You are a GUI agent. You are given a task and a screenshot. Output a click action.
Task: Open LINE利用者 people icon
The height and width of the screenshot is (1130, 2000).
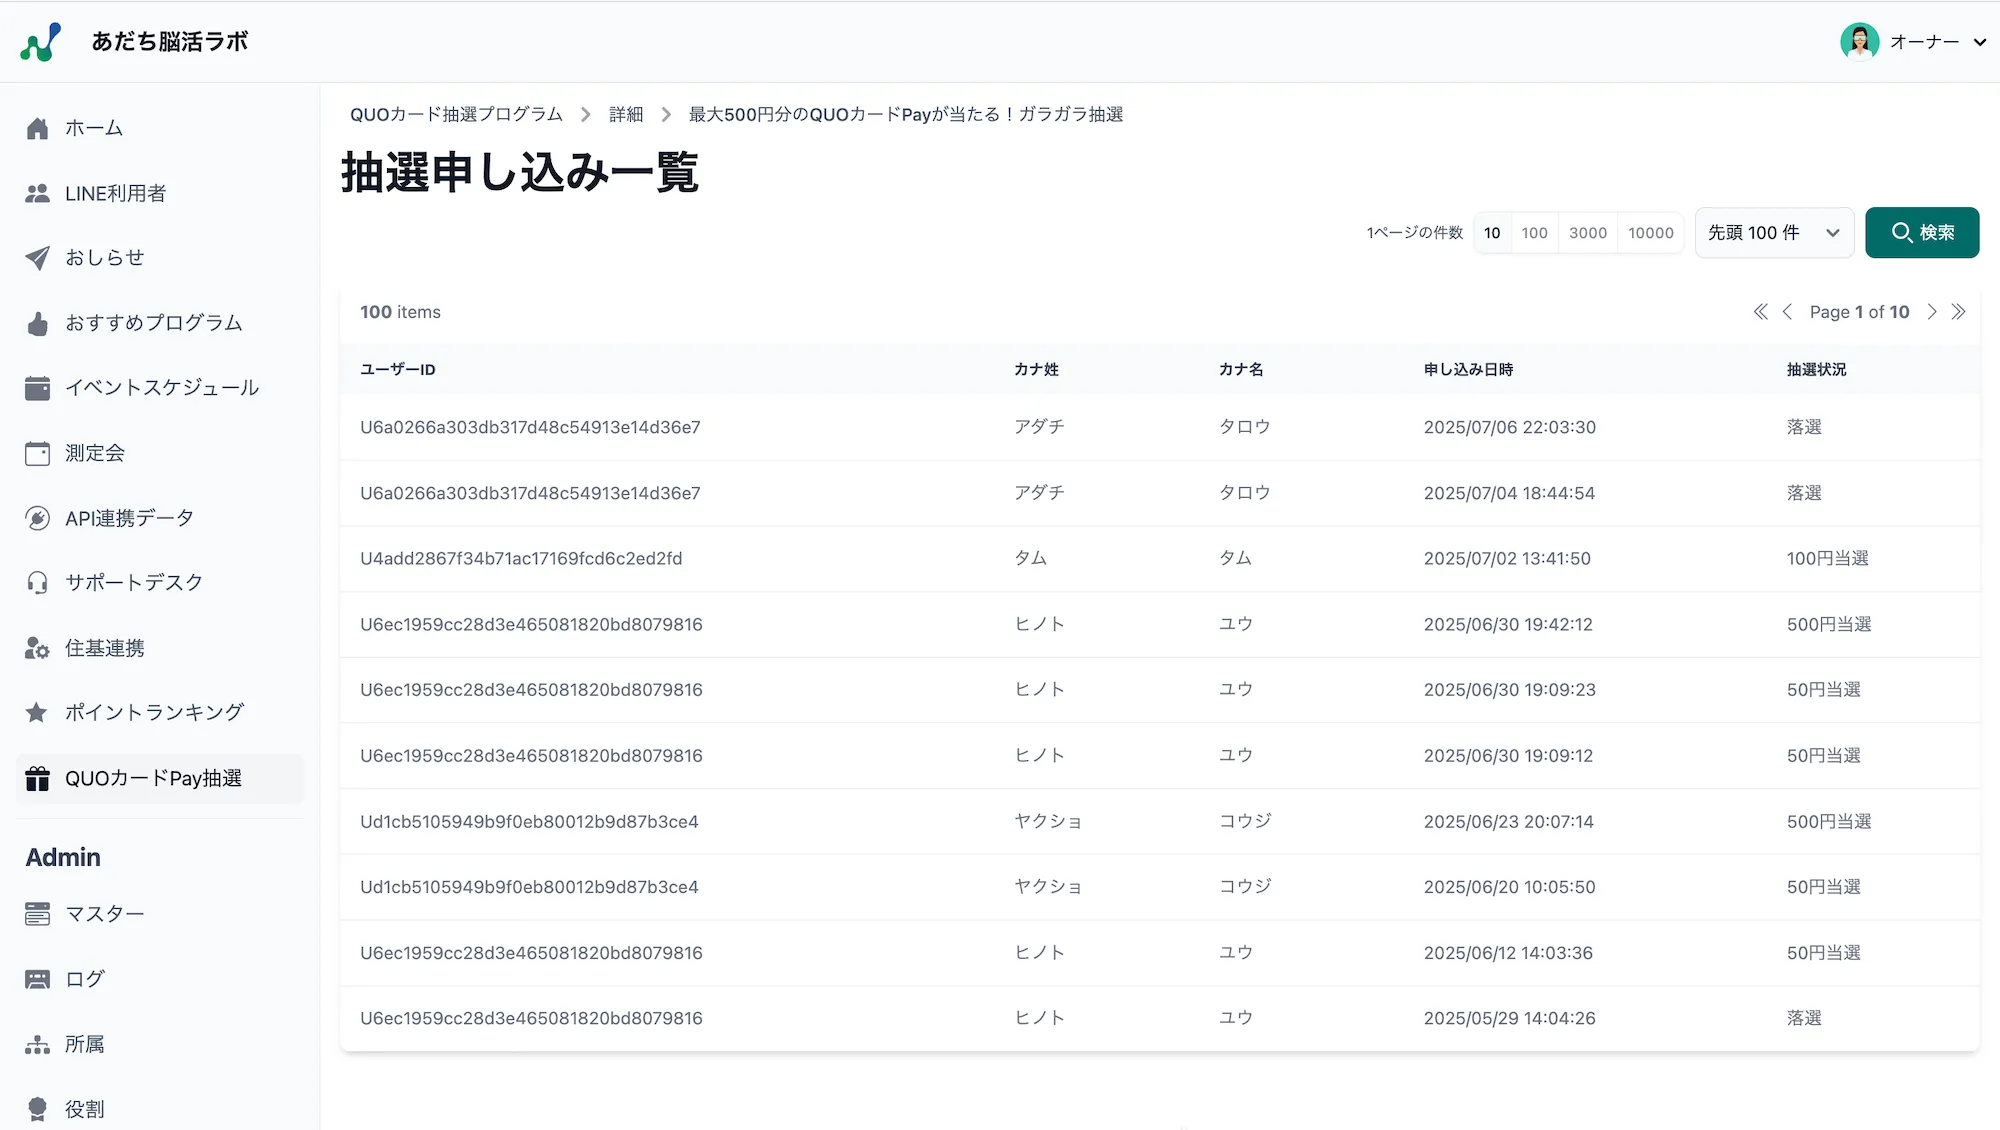(37, 193)
